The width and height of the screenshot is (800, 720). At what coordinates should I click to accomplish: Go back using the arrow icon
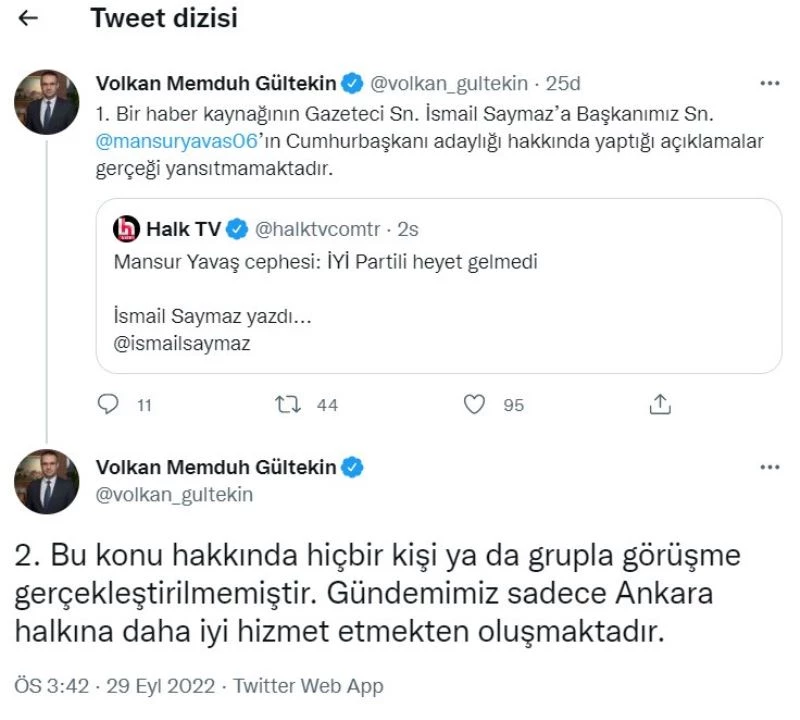pyautogui.click(x=26, y=16)
